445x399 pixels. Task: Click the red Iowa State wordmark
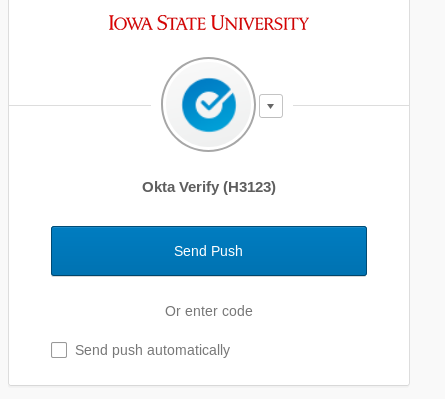pyautogui.click(x=209, y=23)
